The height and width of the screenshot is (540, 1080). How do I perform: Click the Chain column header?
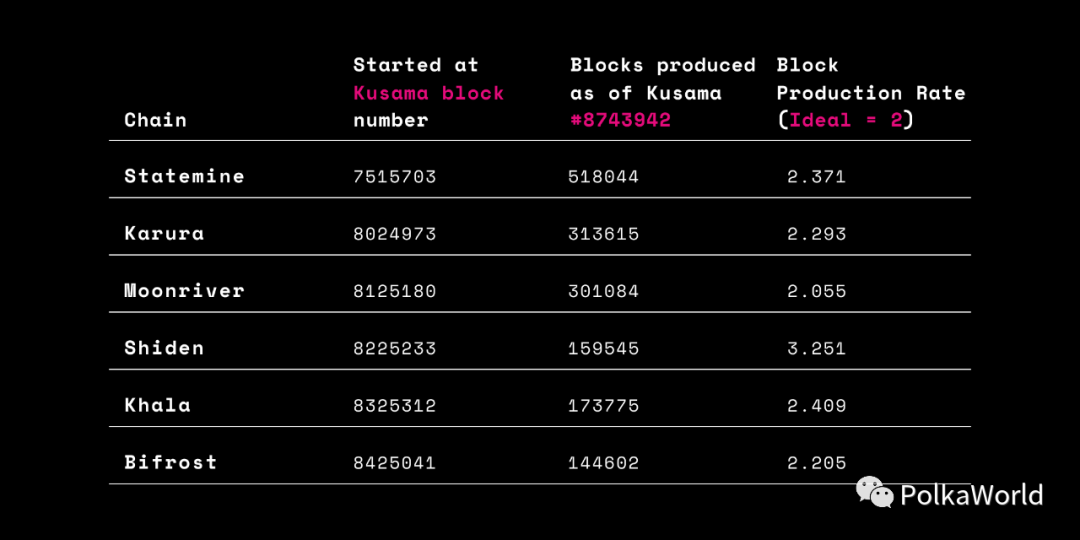(x=156, y=121)
